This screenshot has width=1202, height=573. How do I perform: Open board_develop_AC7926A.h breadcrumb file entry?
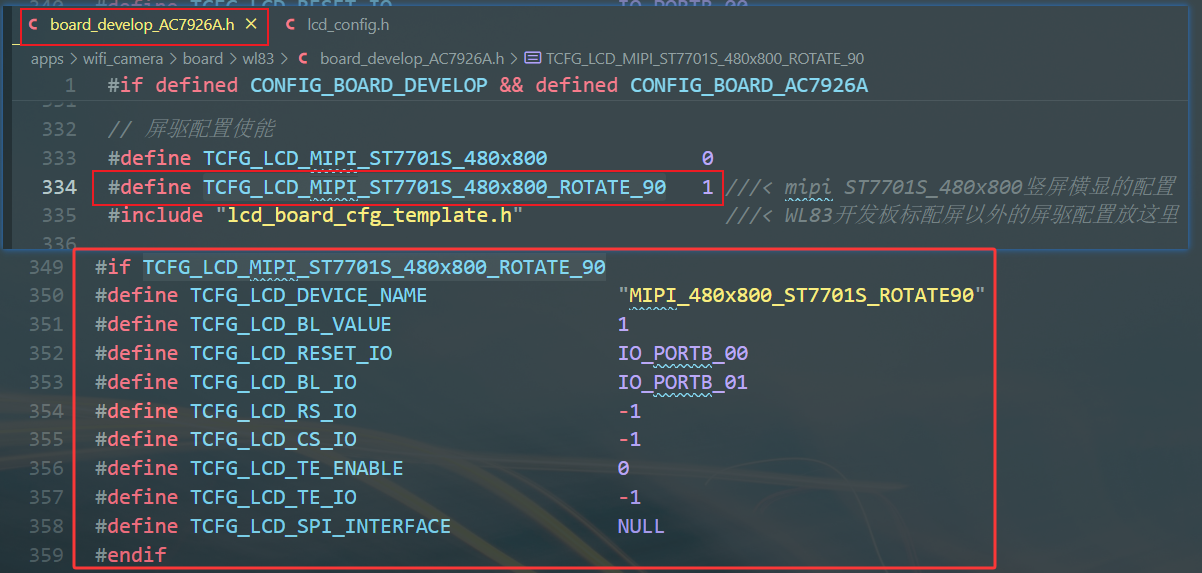(411, 59)
